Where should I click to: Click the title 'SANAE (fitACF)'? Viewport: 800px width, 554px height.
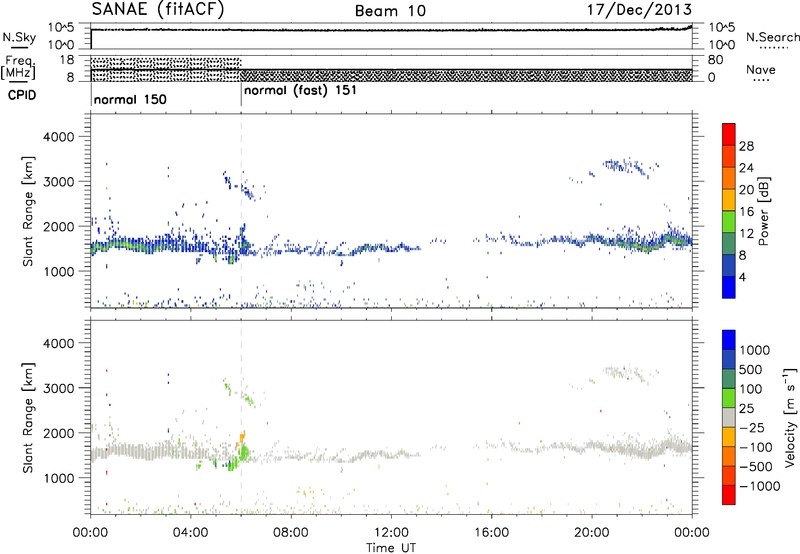[158, 9]
